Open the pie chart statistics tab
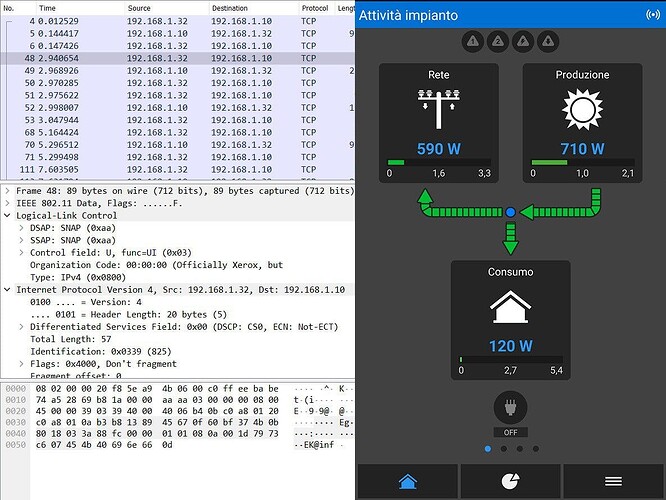 (510, 481)
